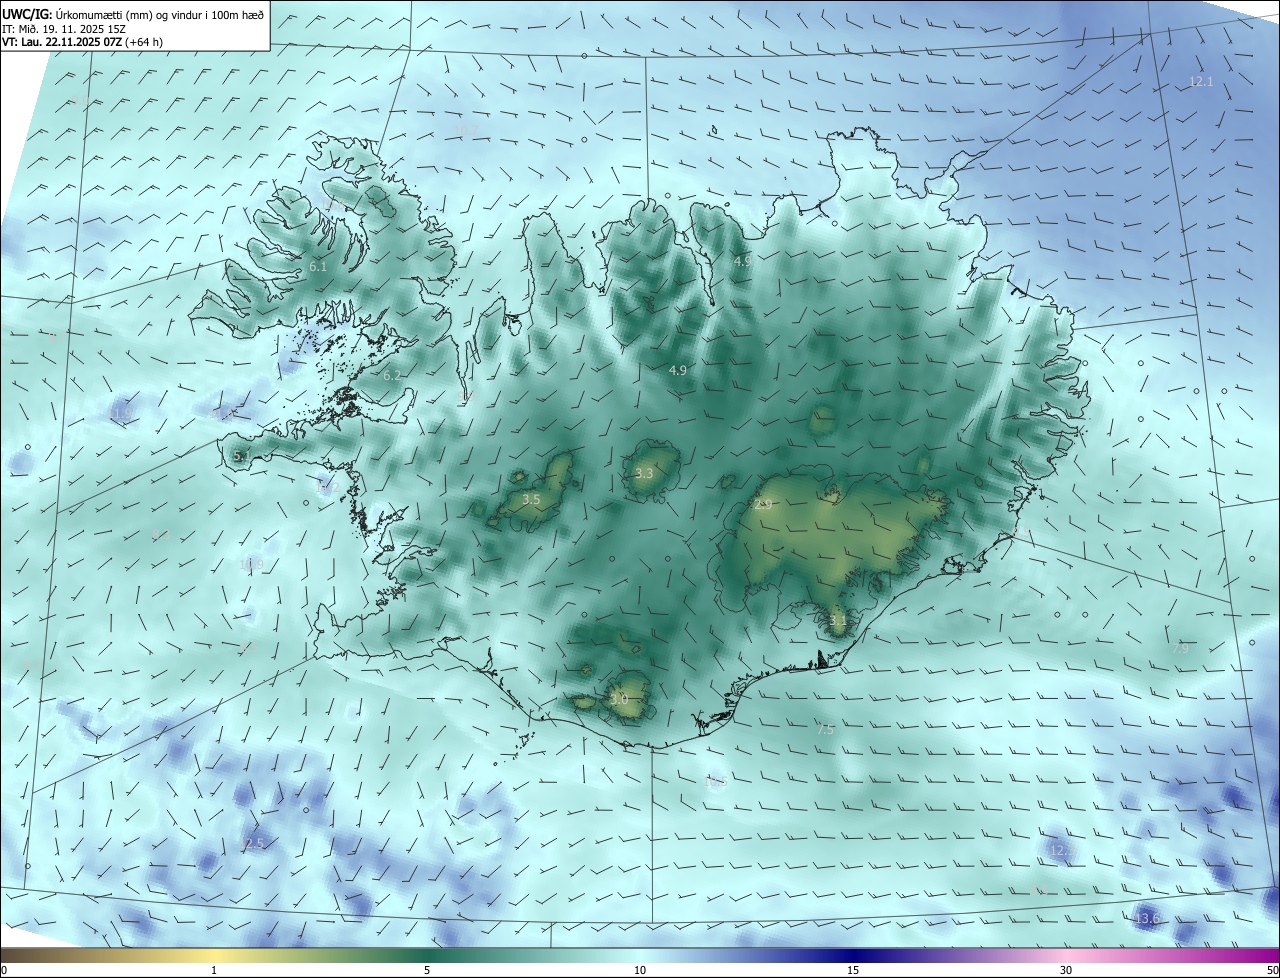Click the 7.9 value in the east
The image size is (1280, 978).
click(x=1181, y=648)
